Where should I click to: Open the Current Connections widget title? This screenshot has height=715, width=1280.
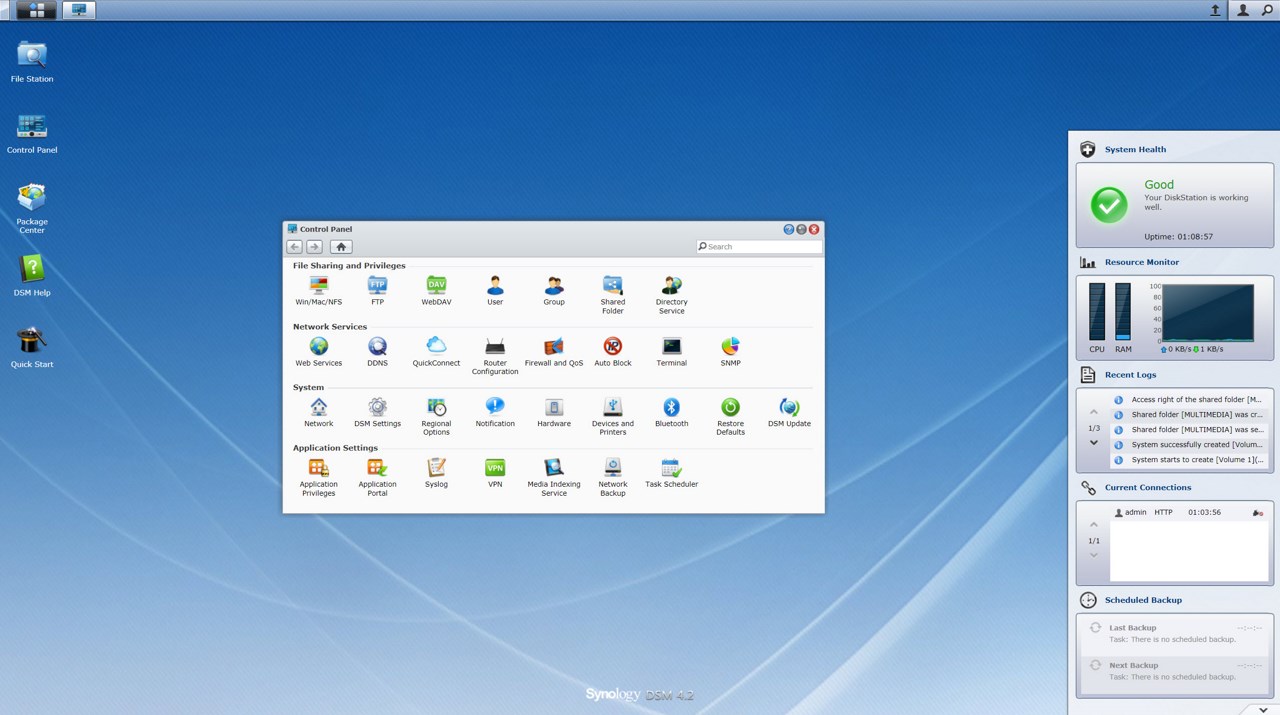point(1148,488)
